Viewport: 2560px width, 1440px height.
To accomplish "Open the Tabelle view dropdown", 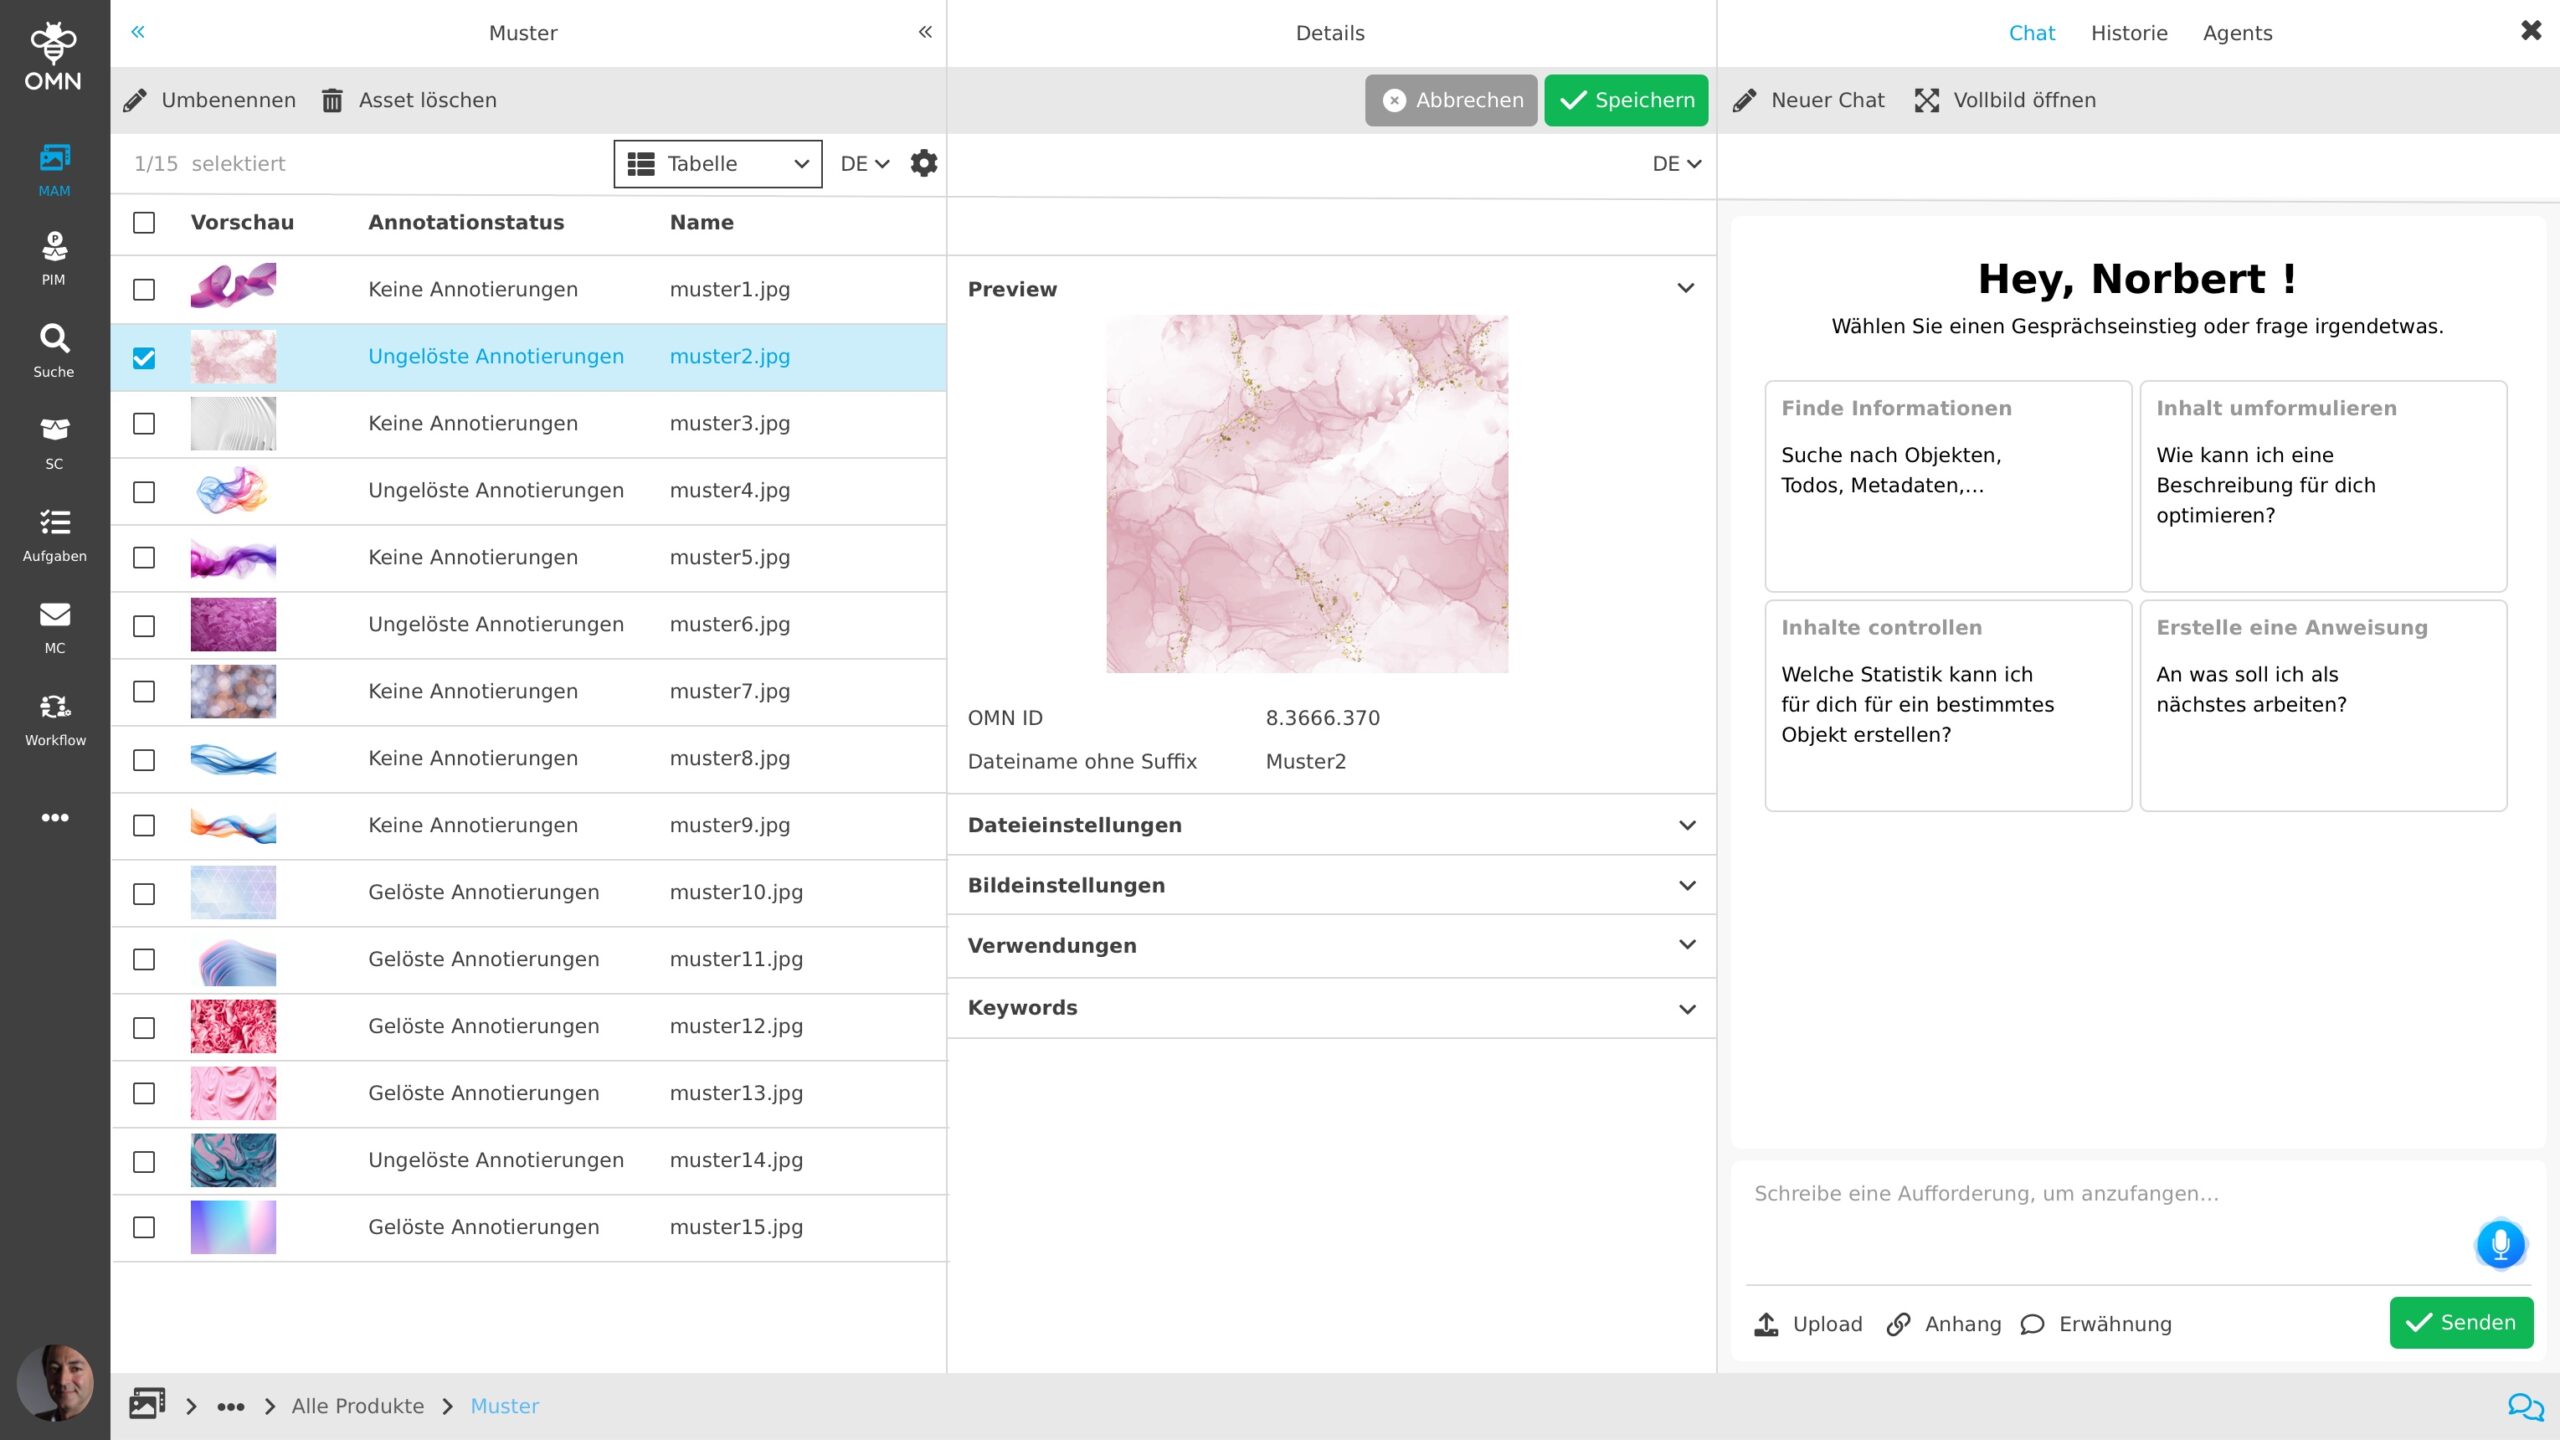I will point(717,163).
